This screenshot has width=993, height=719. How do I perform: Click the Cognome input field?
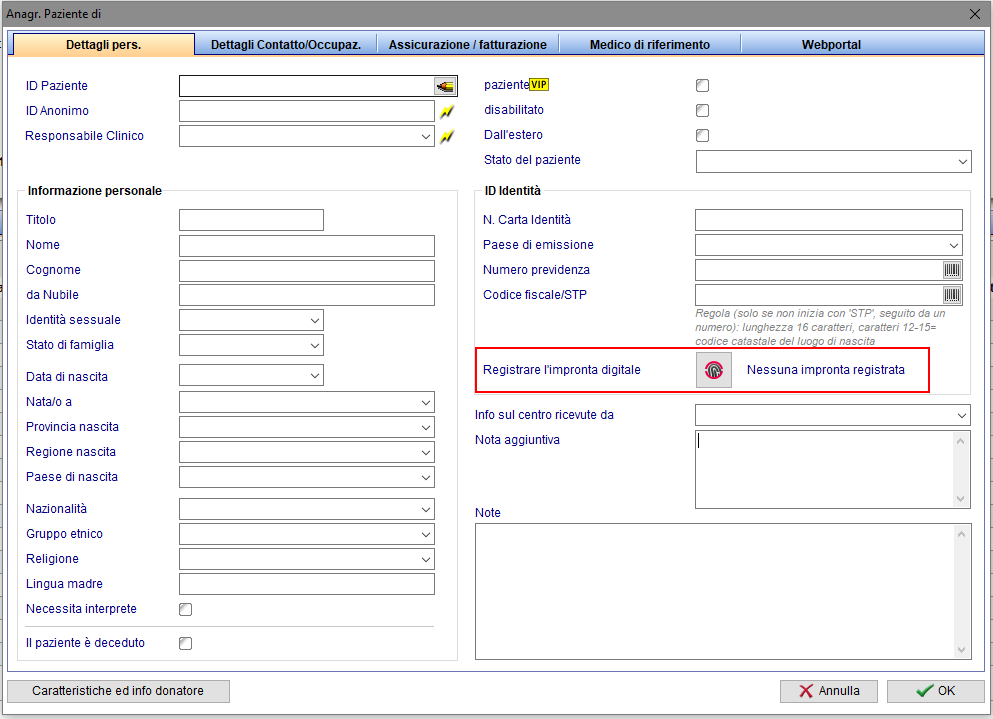click(x=307, y=270)
